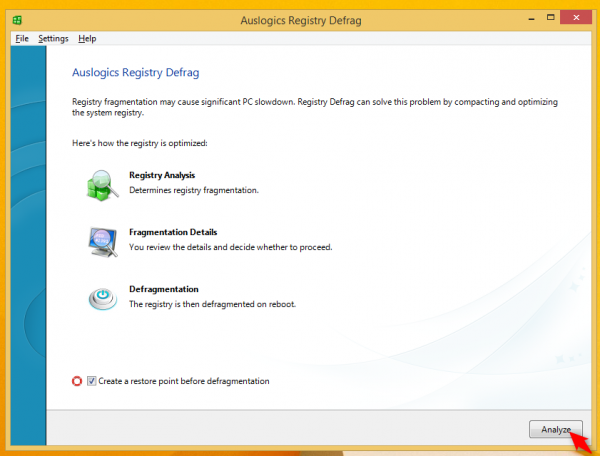Open the Settings menu
600x456 pixels.
click(x=53, y=38)
